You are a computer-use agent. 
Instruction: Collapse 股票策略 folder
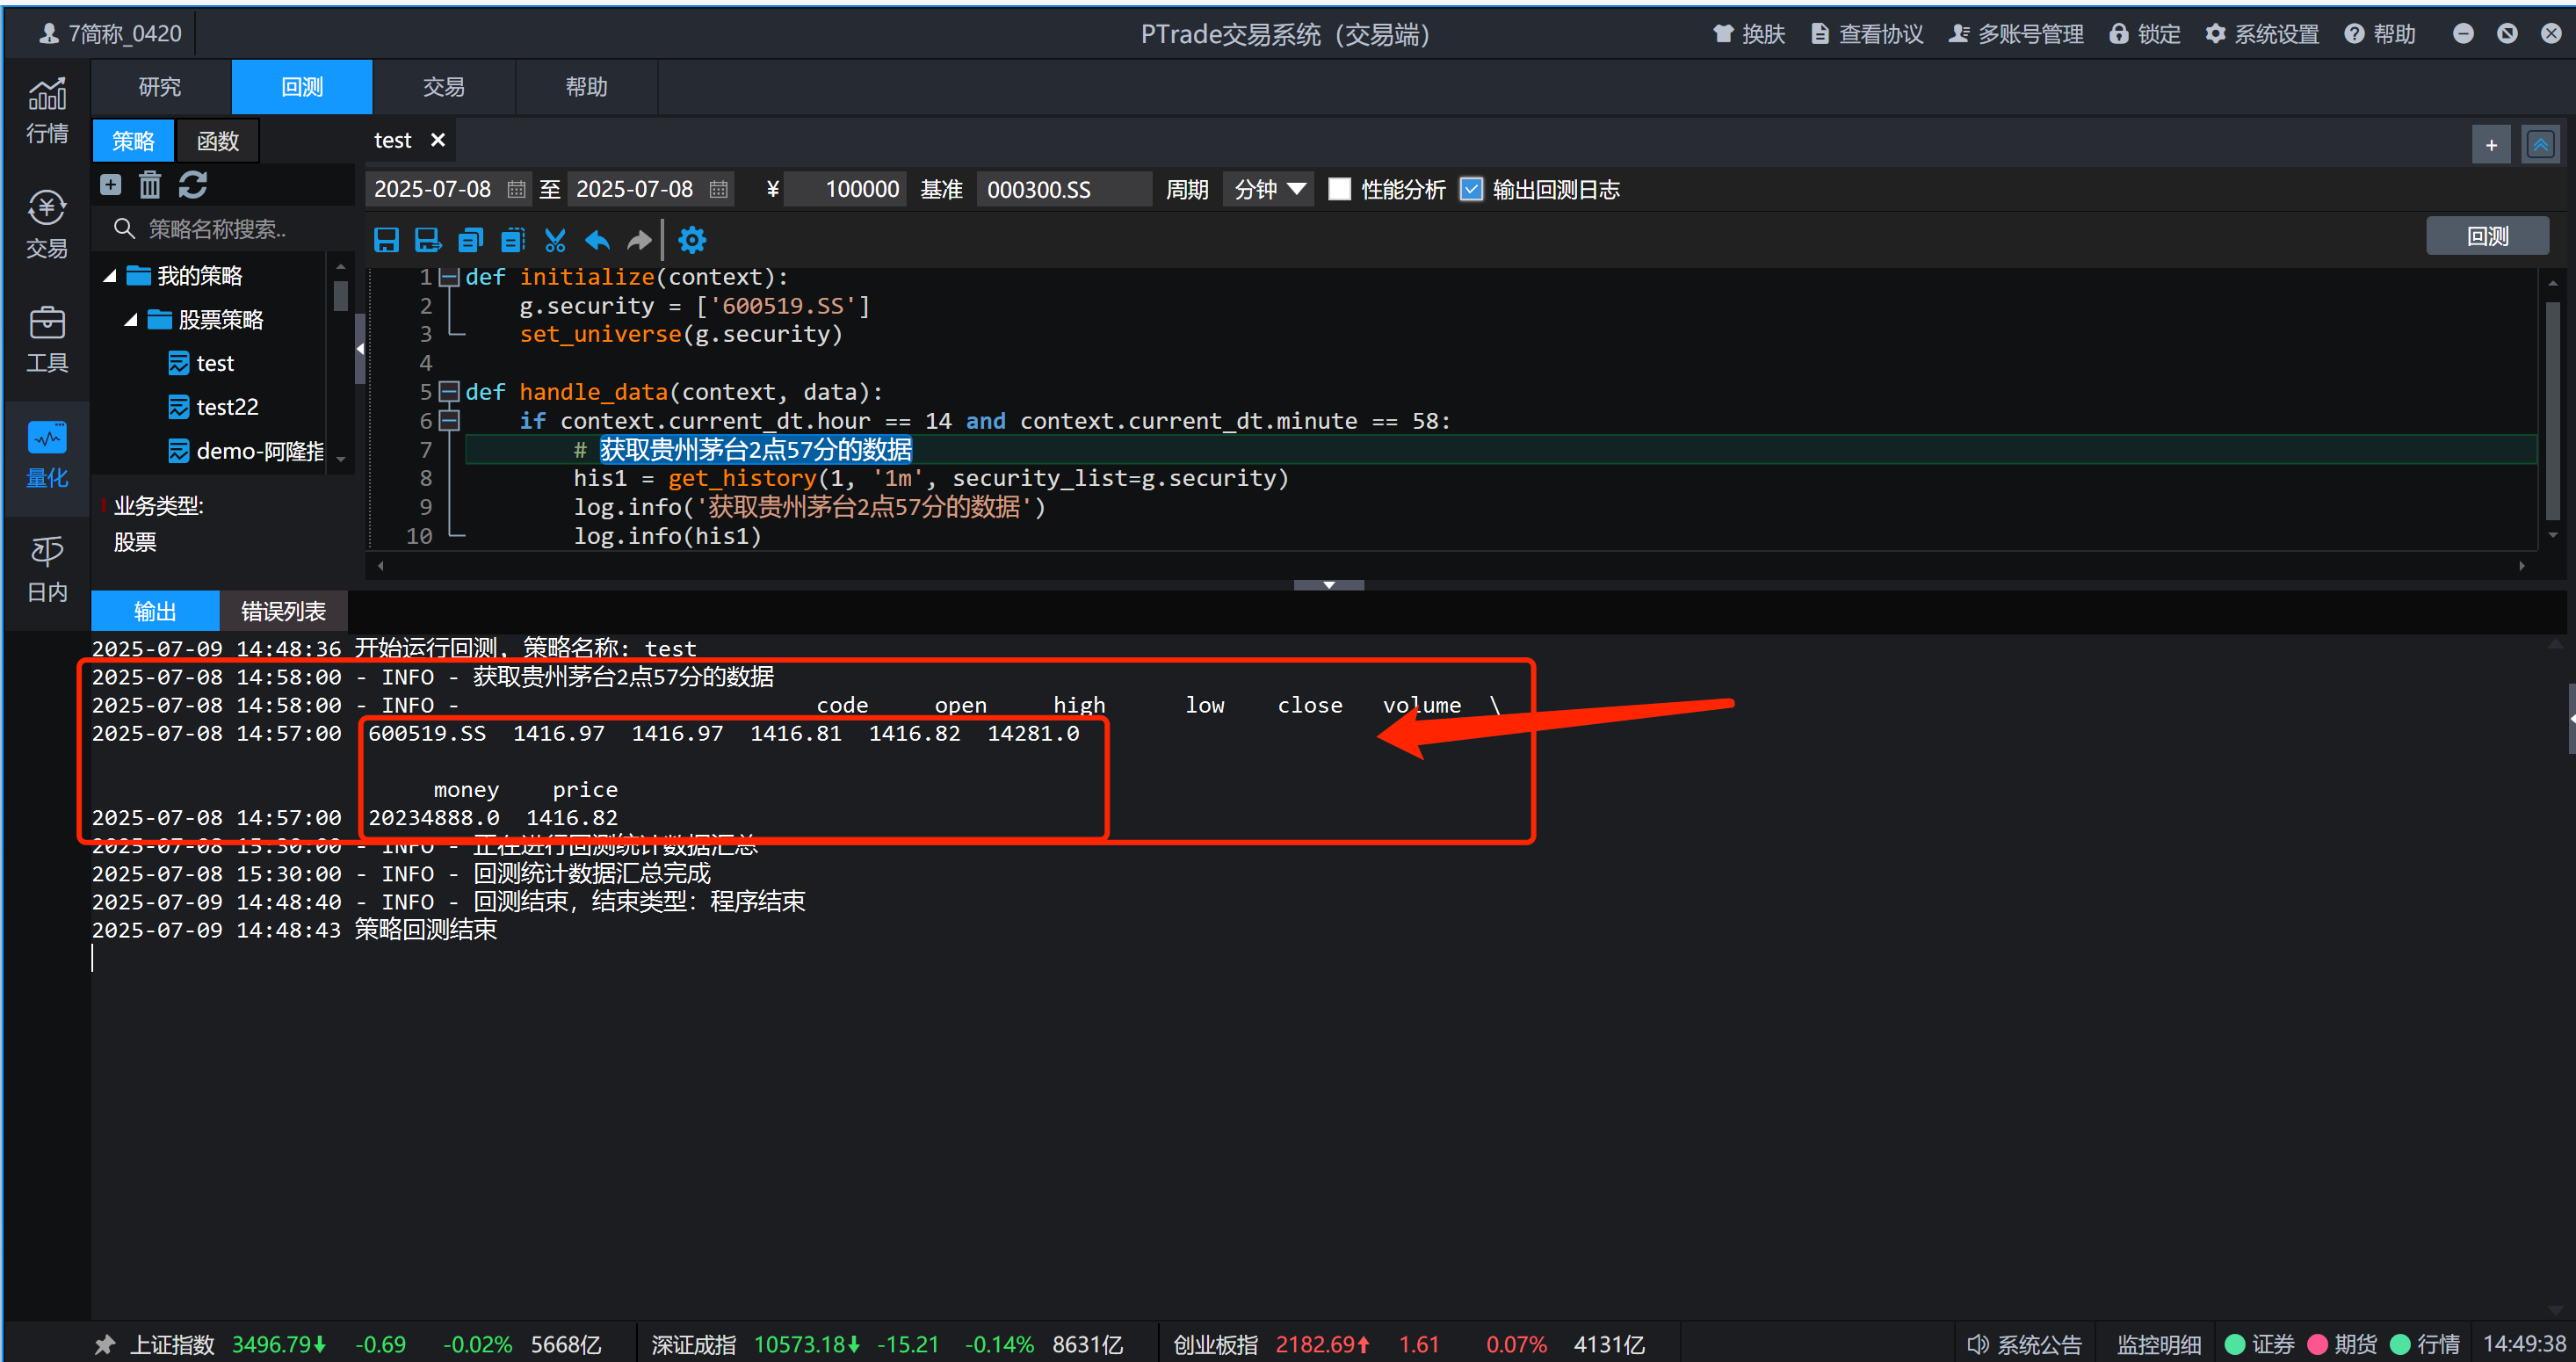tap(131, 320)
